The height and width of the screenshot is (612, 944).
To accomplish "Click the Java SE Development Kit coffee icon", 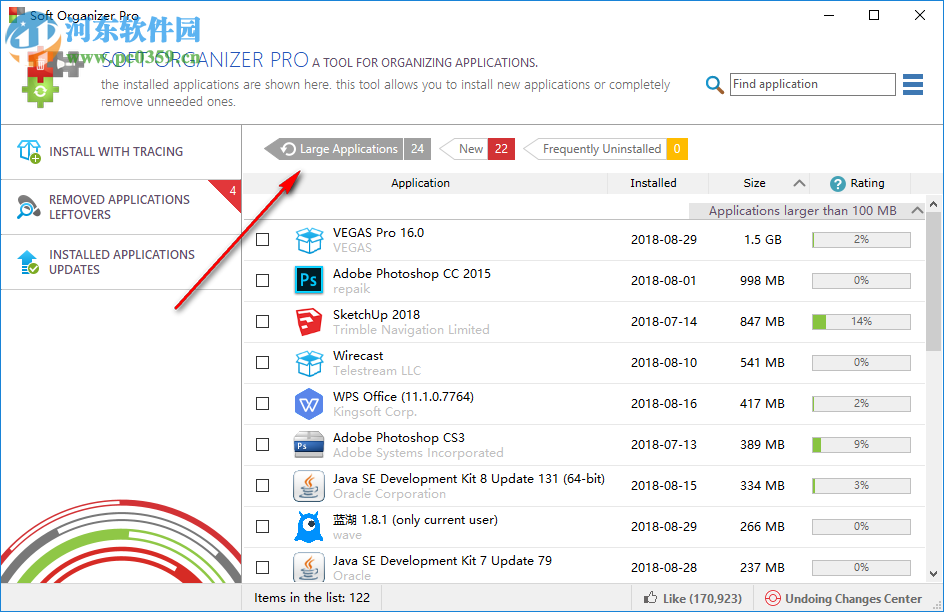I will tap(309, 485).
